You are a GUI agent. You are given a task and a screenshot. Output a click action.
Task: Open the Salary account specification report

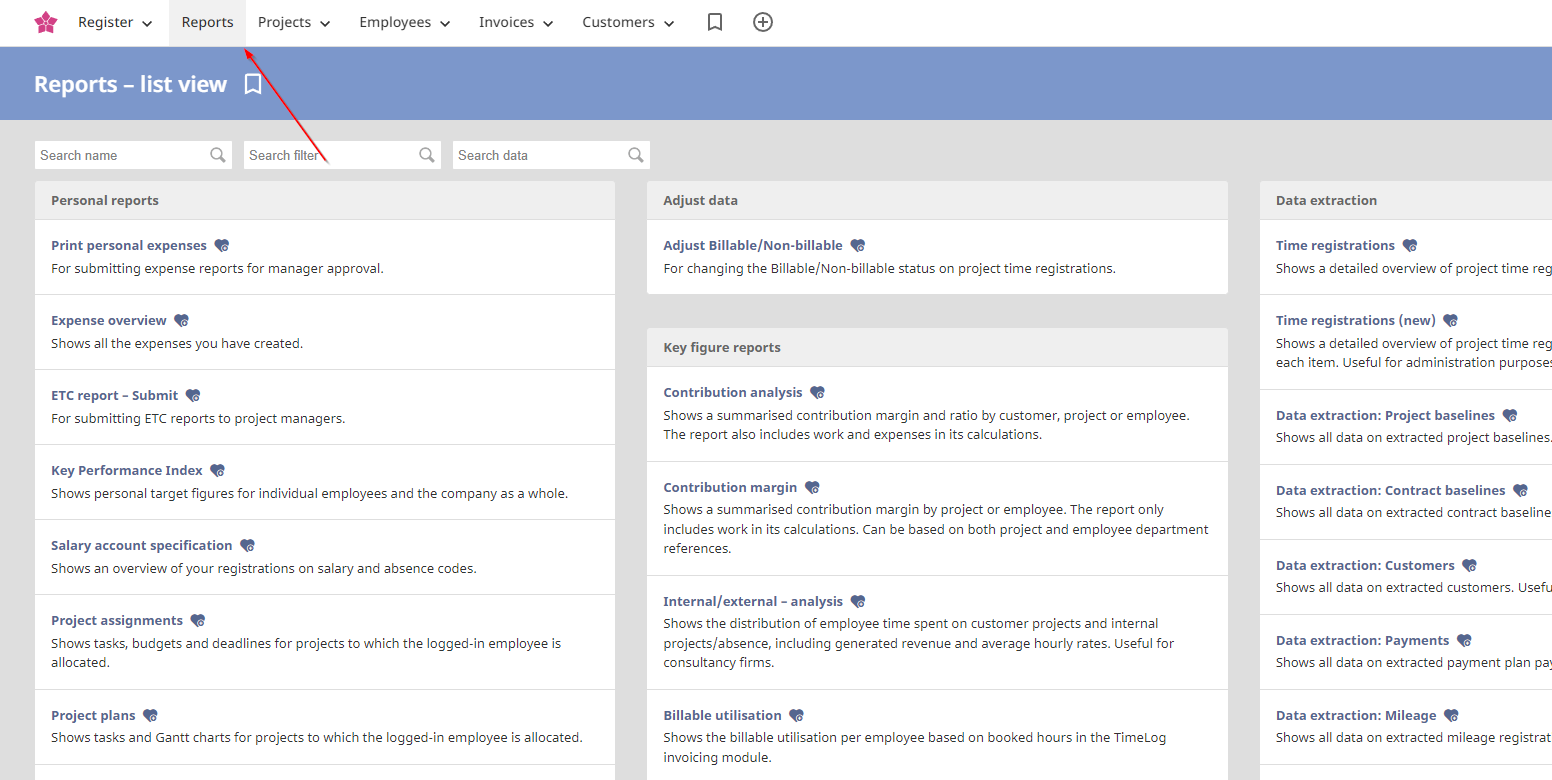[x=141, y=545]
